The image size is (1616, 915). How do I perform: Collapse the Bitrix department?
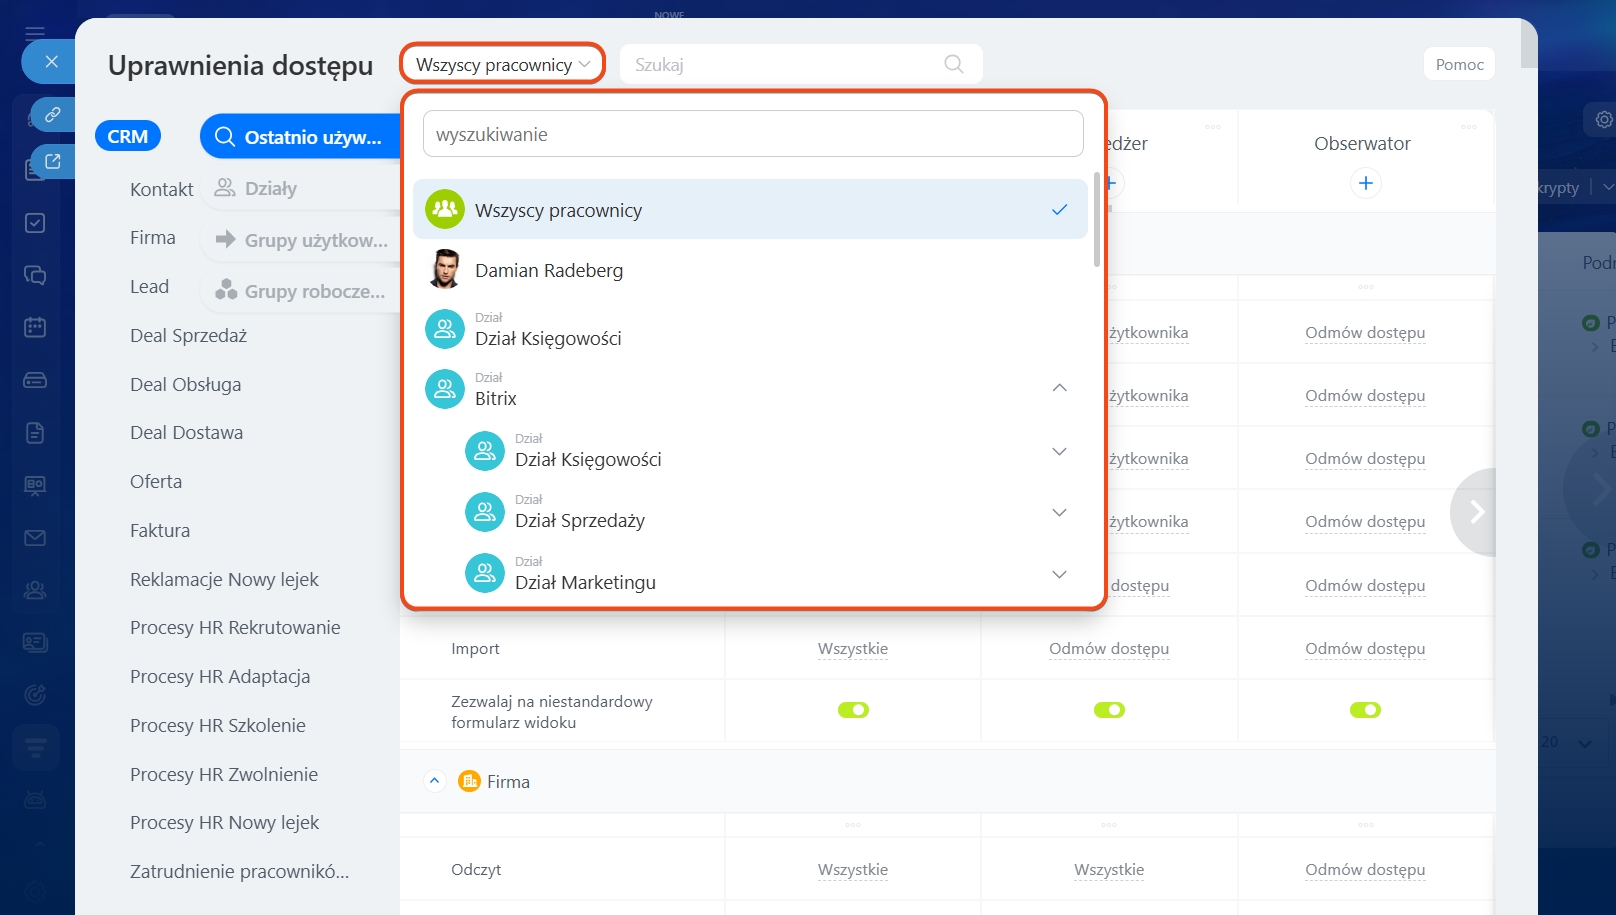coord(1059,388)
